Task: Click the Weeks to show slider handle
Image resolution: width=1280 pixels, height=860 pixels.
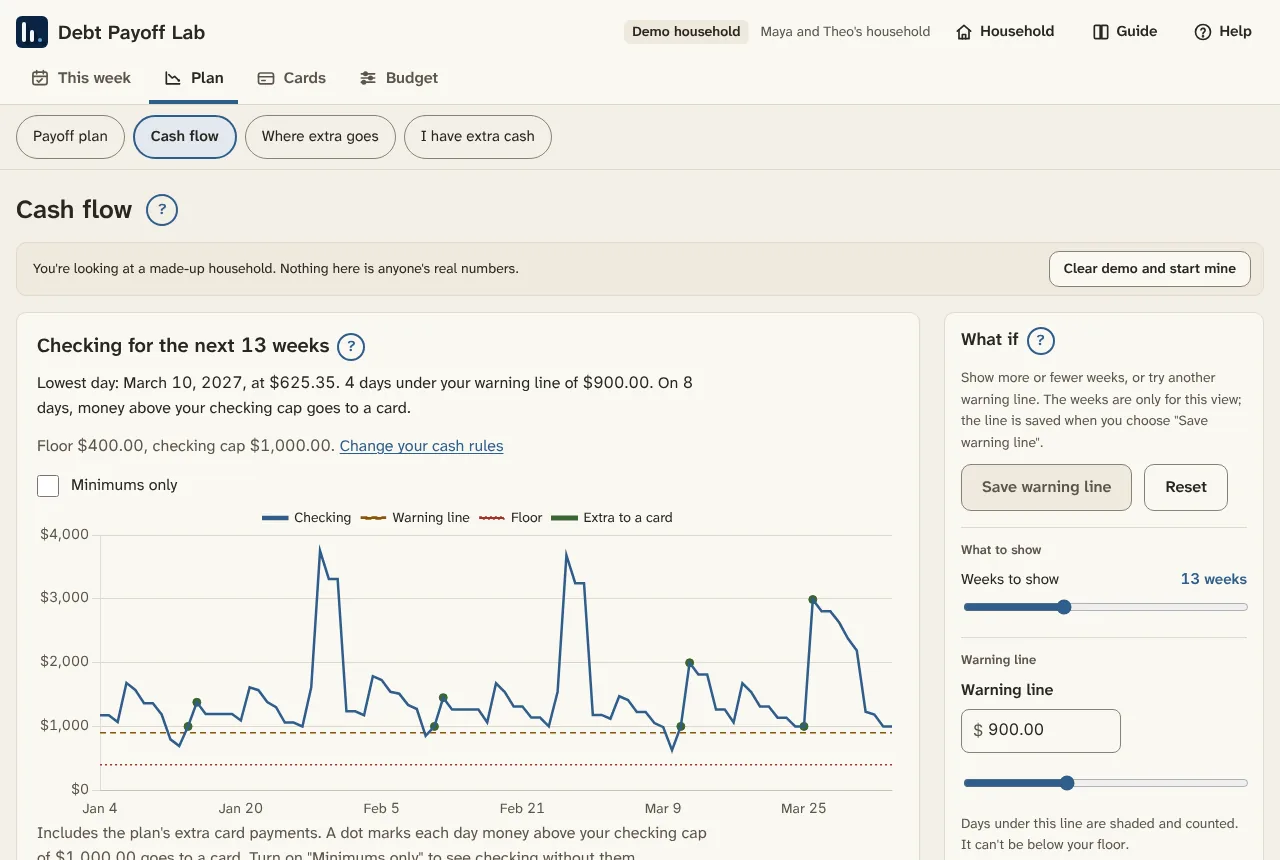Action: (x=1064, y=607)
